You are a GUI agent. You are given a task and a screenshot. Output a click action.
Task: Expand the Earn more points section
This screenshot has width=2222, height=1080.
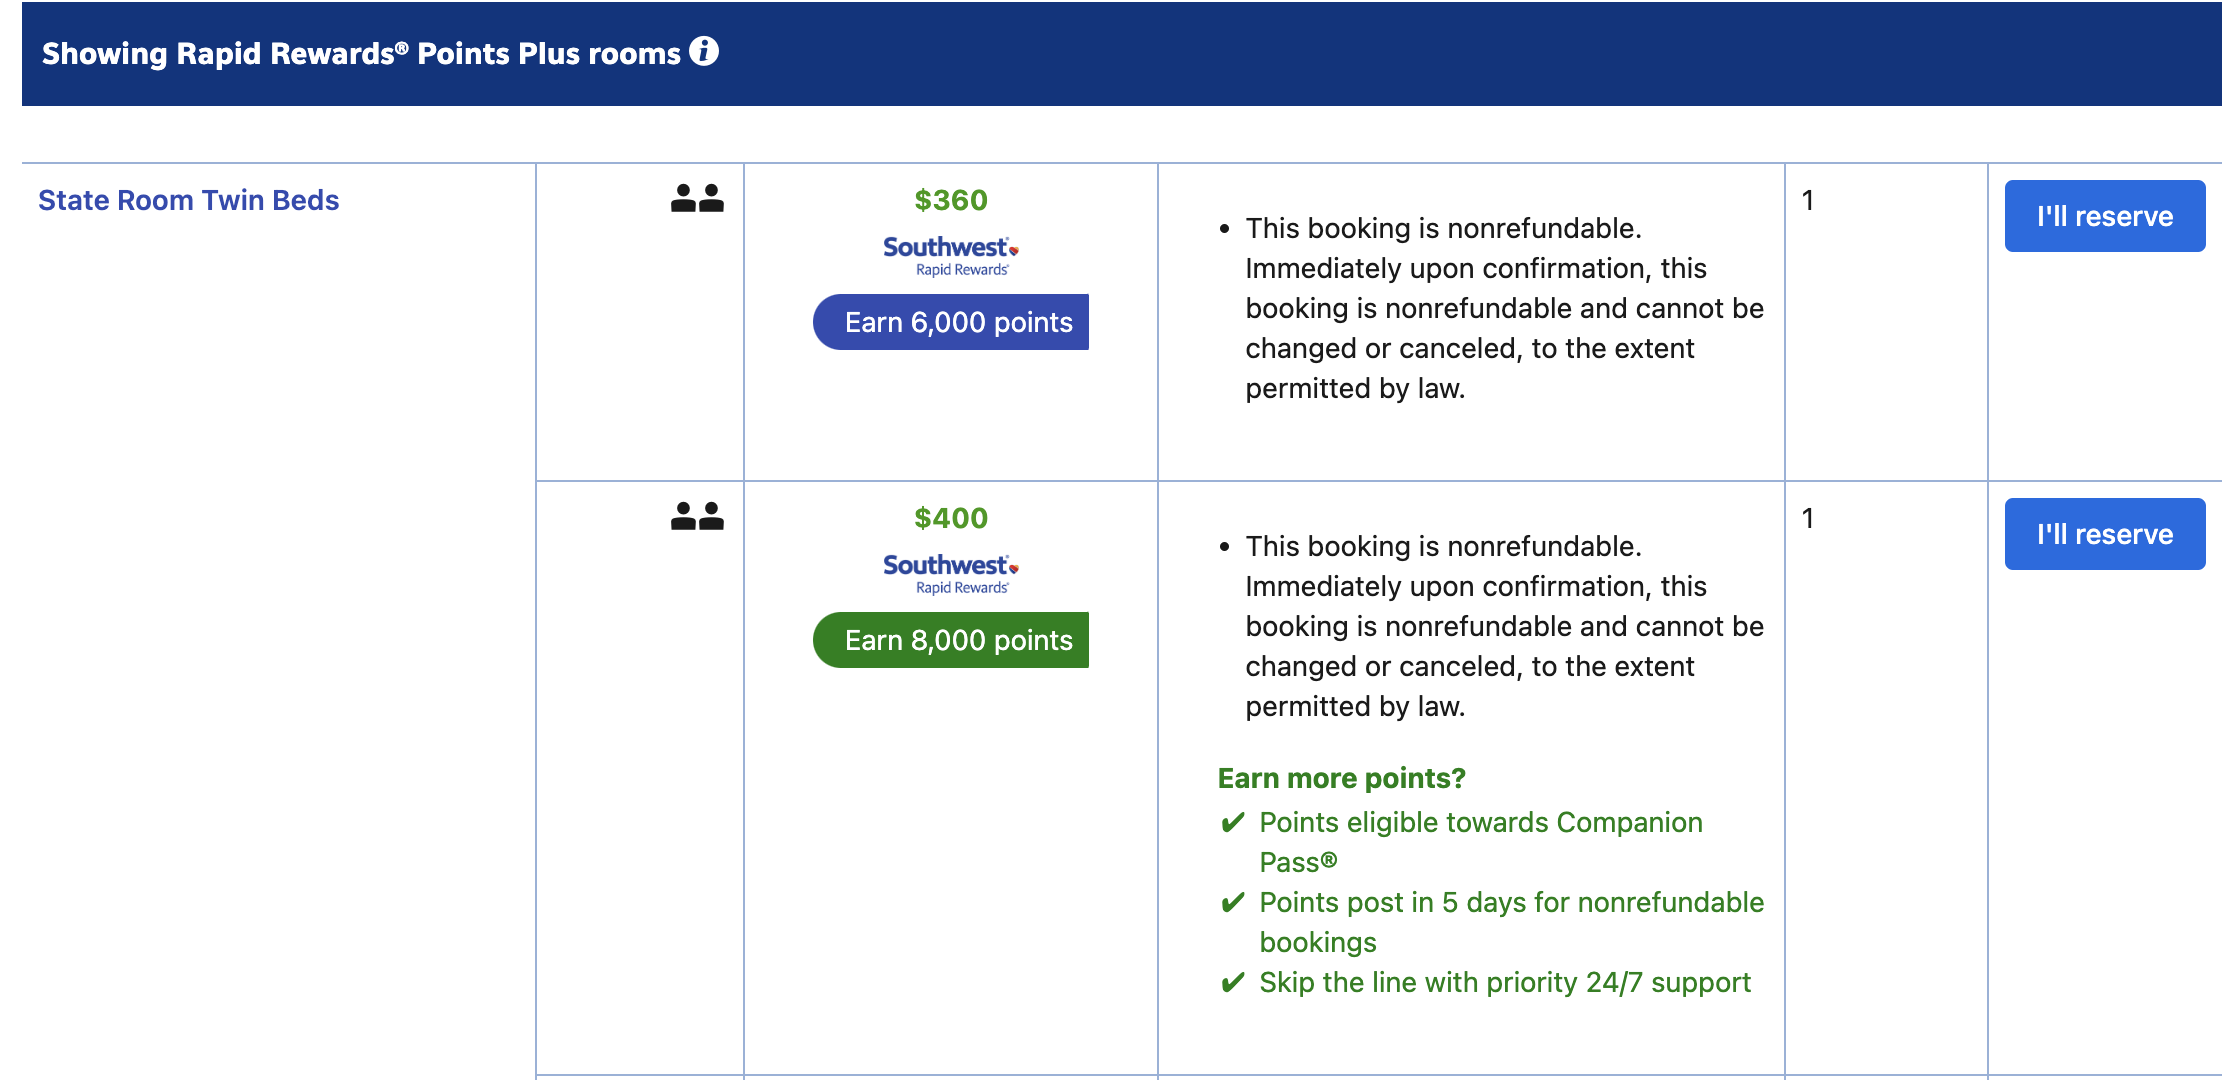(1341, 778)
